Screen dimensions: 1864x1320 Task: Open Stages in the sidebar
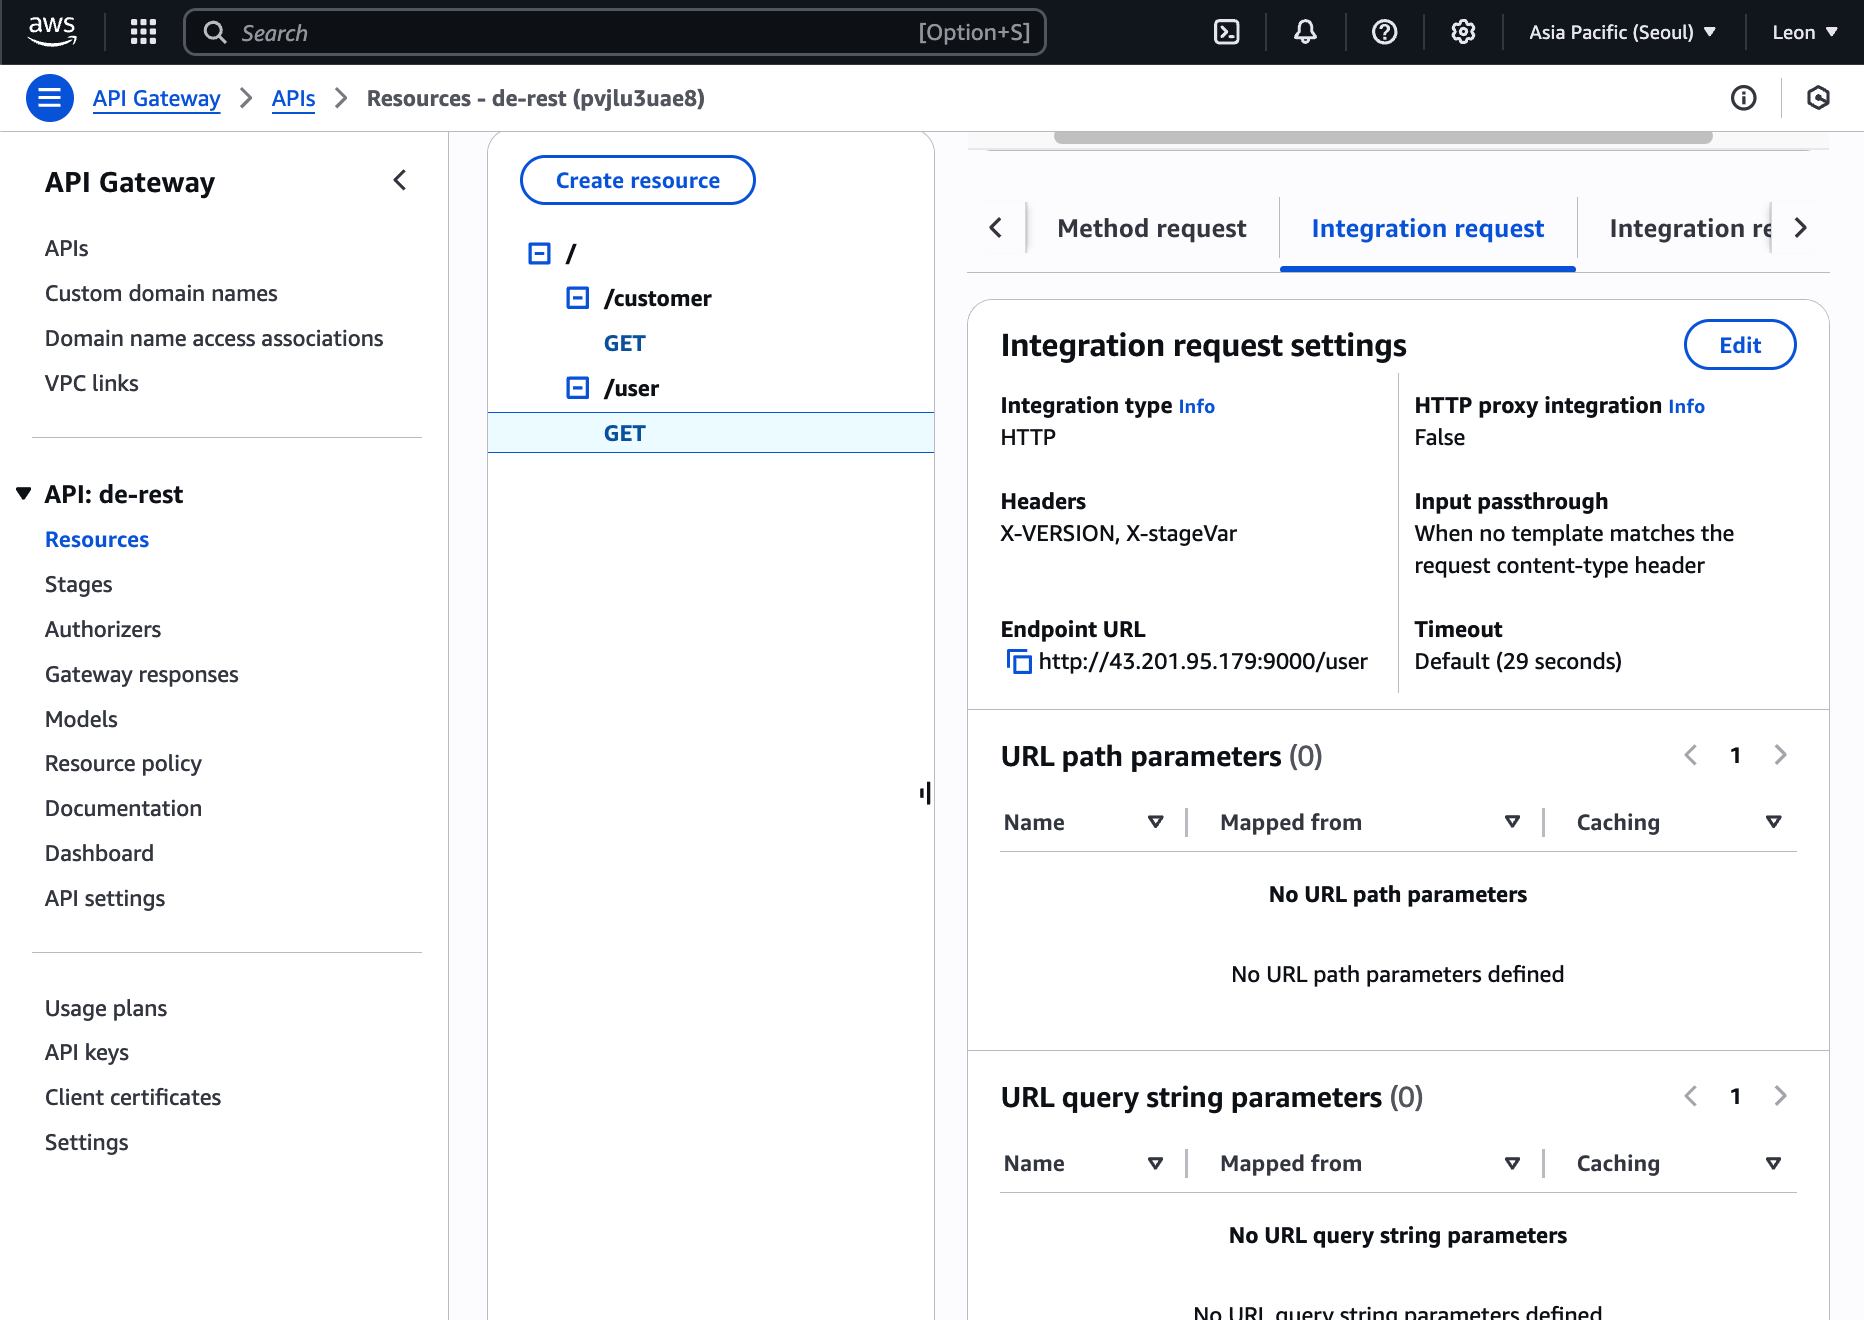click(79, 584)
